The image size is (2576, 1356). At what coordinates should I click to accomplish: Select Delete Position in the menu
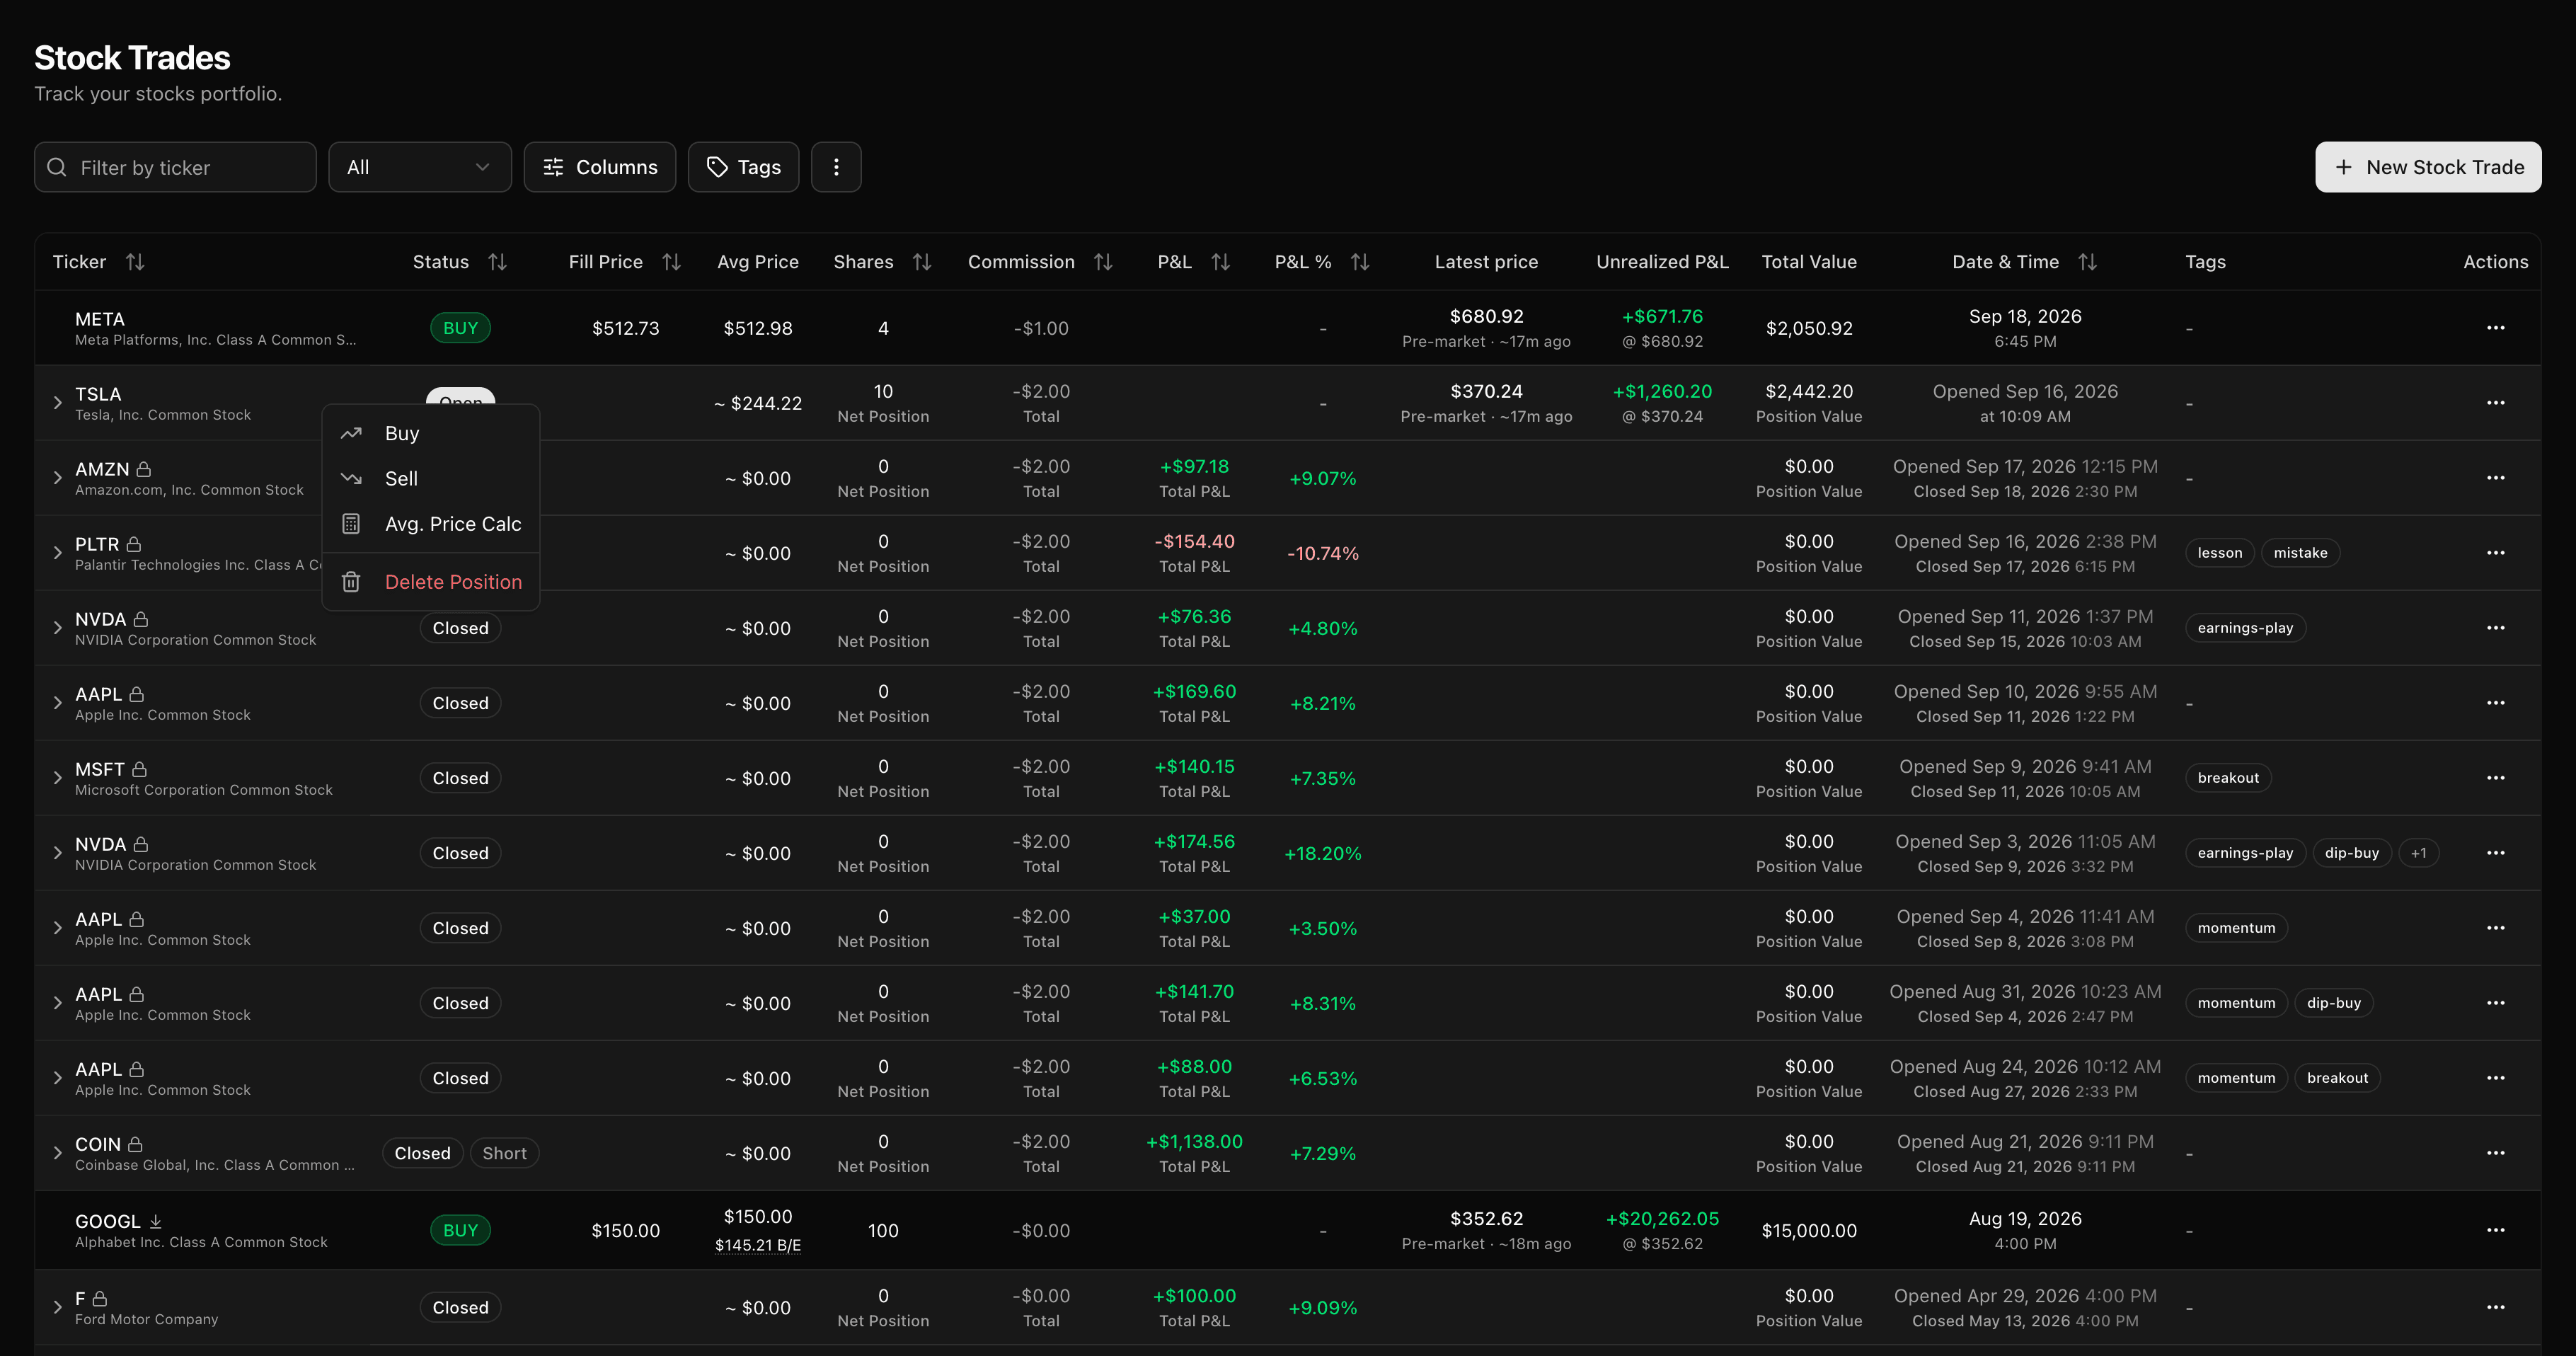[x=431, y=582]
